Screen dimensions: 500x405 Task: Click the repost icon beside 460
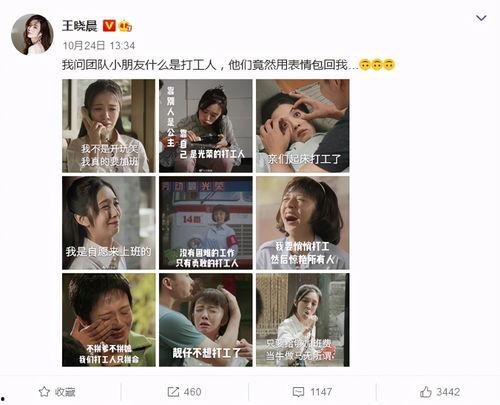(x=173, y=392)
